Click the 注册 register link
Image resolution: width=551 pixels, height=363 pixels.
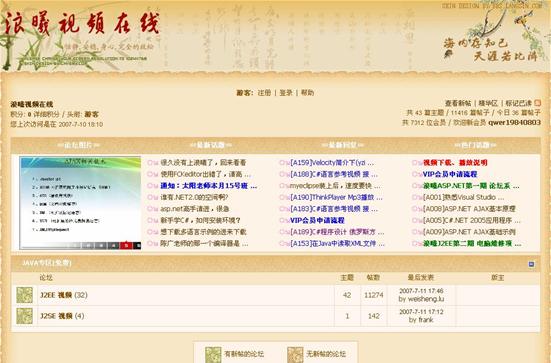(264, 93)
